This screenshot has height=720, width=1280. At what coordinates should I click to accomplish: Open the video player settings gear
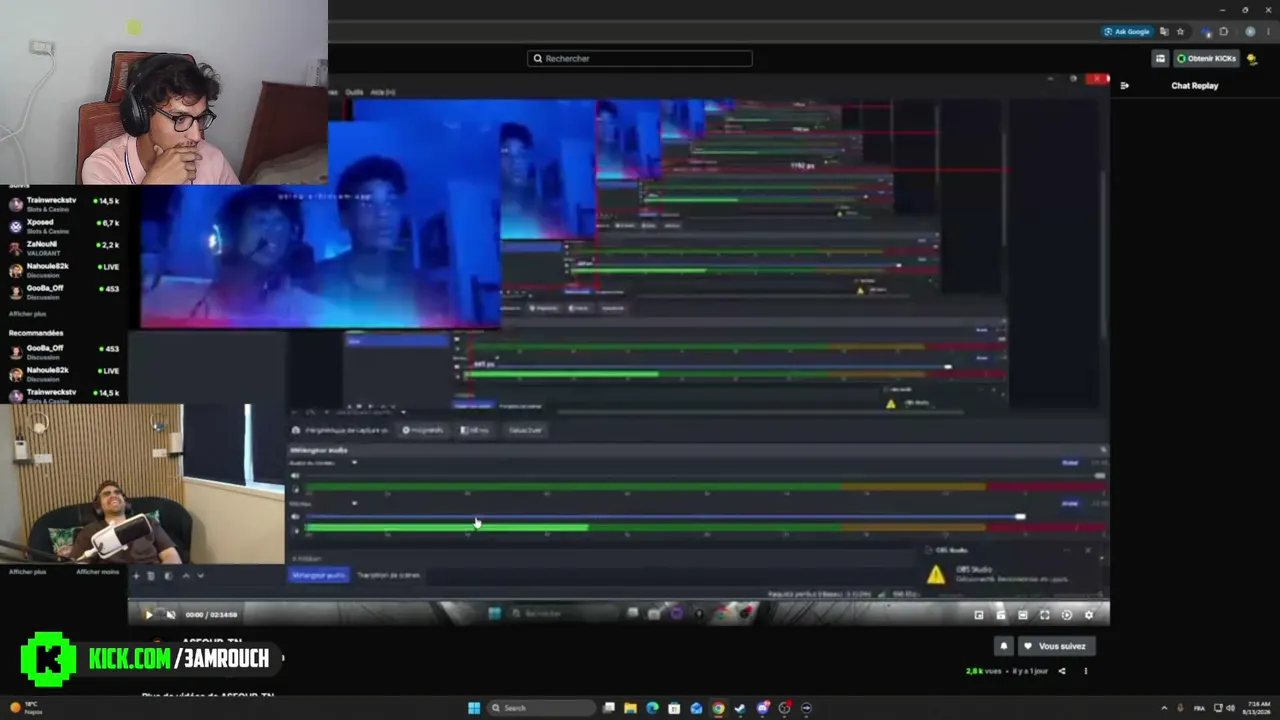click(1089, 615)
